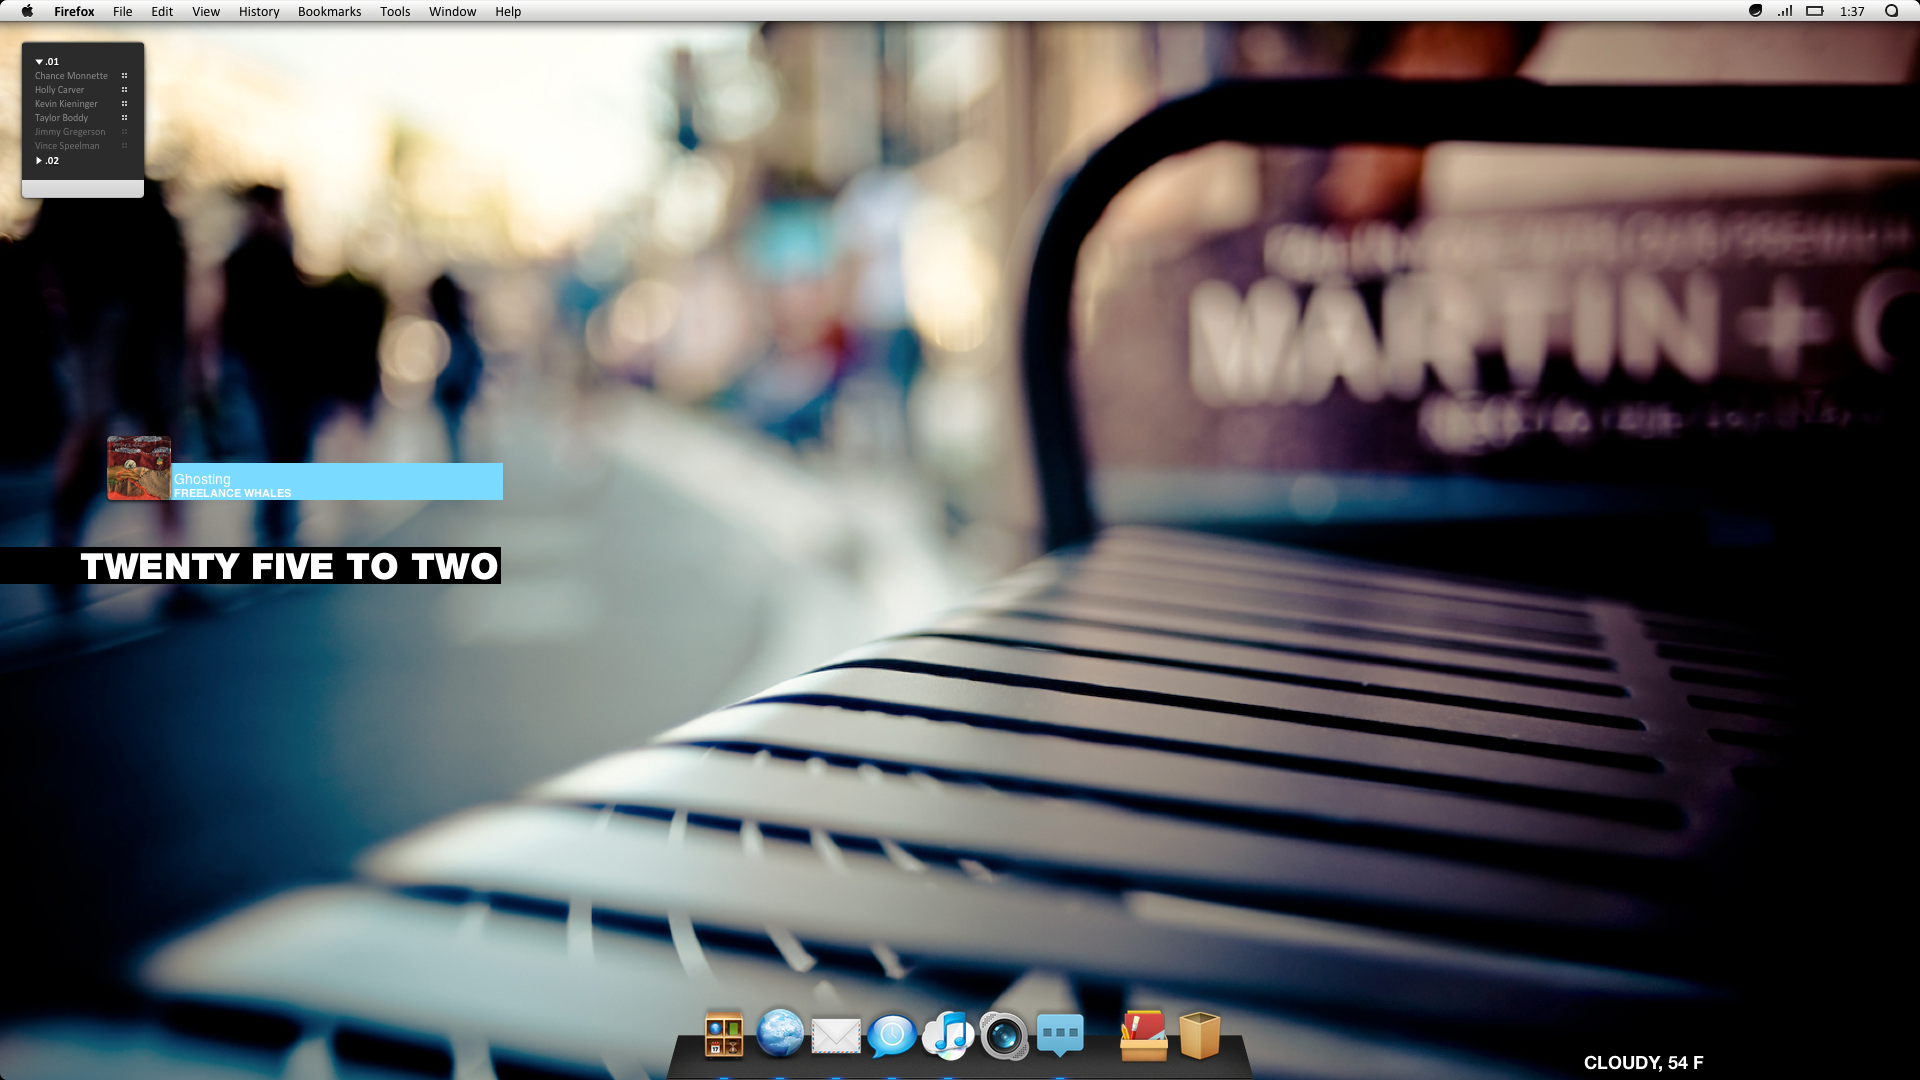This screenshot has width=1920, height=1080.
Task: Click status dots icon next to Taylor Boddy
Action: pyautogui.click(x=125, y=118)
